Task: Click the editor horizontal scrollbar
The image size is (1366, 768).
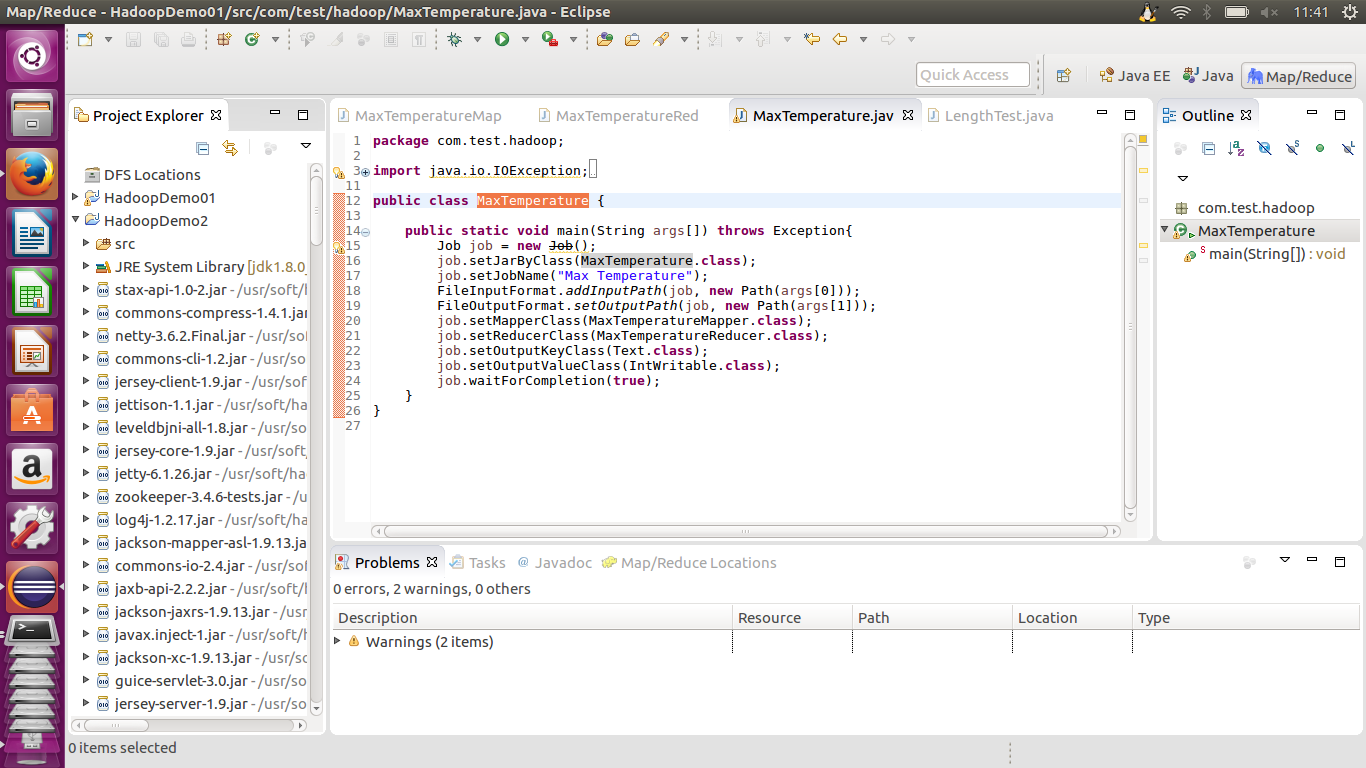Action: [745, 532]
